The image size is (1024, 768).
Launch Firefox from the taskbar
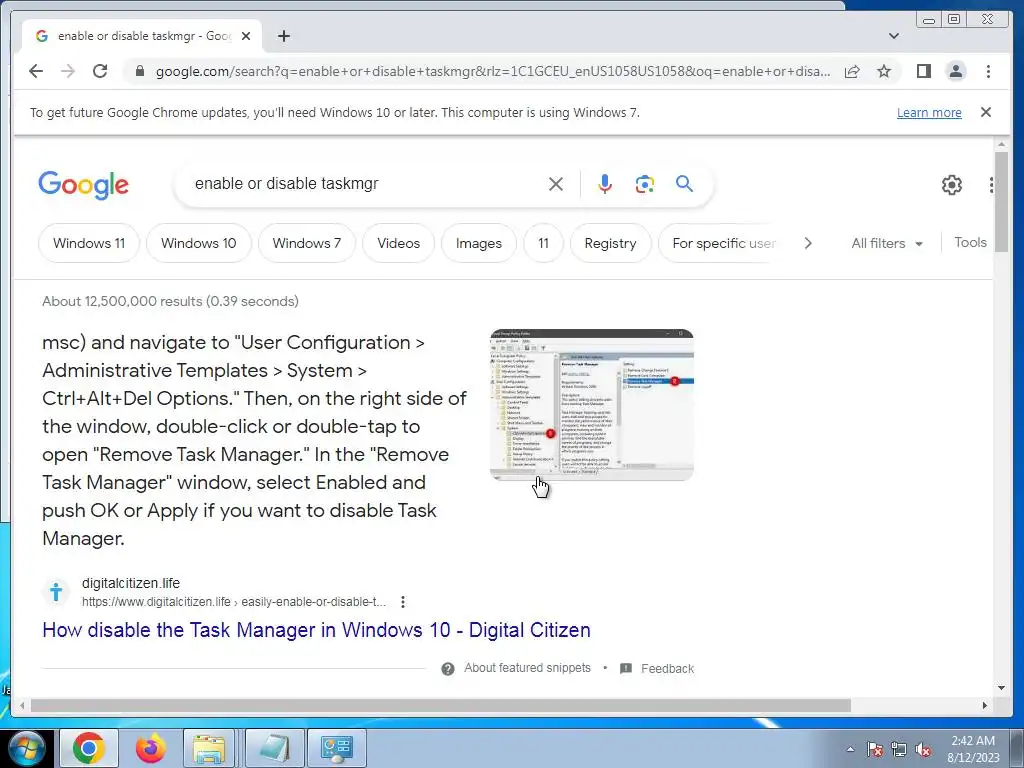150,748
